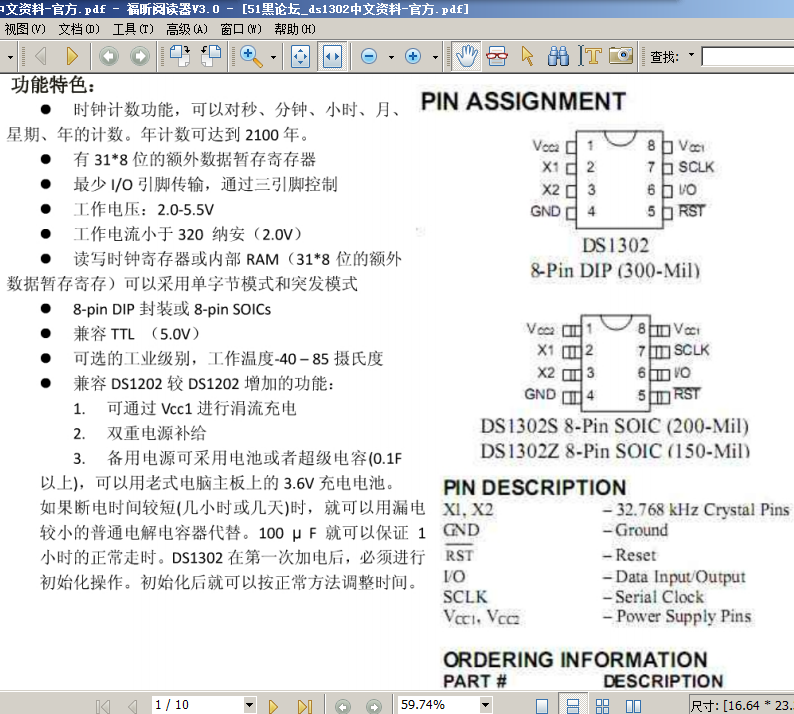This screenshot has height=714, width=794.
Task: Go to previous page in status bar
Action: pos(133,706)
